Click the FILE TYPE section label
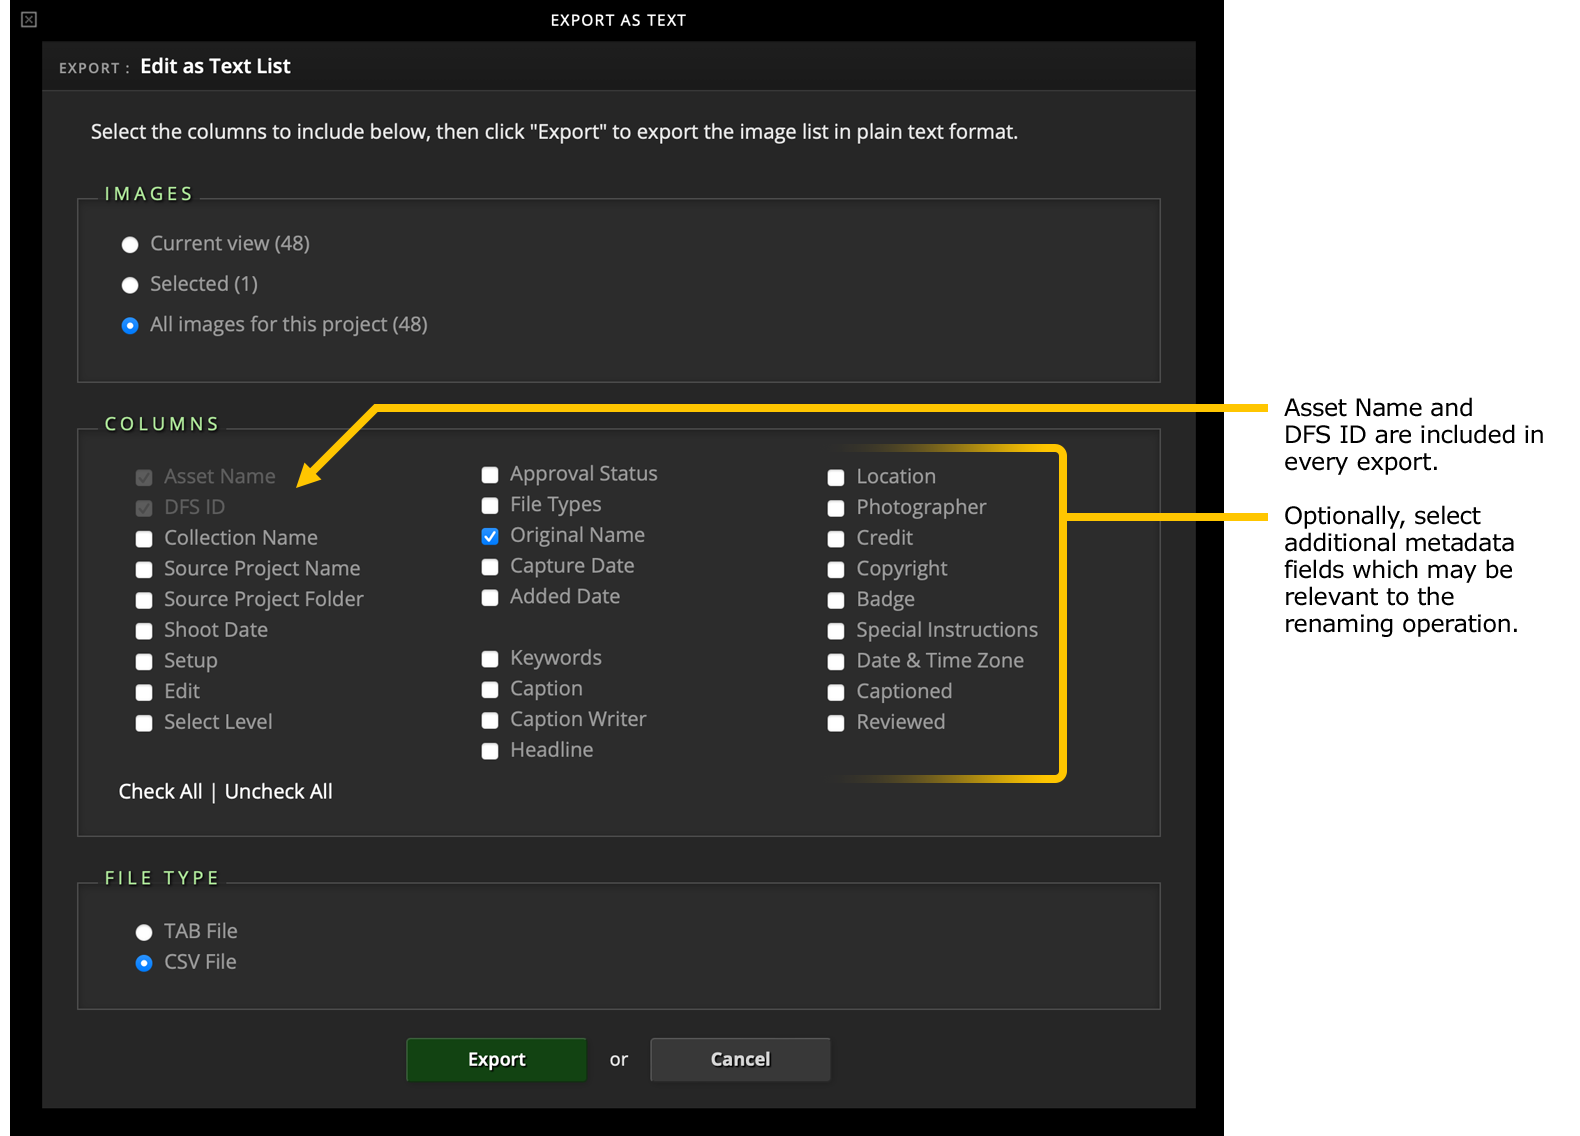Image resolution: width=1580 pixels, height=1136 pixels. [x=162, y=878]
